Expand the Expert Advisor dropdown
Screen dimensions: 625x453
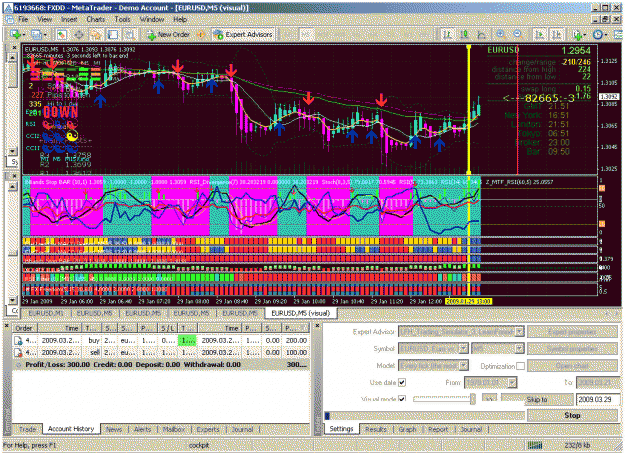519,332
